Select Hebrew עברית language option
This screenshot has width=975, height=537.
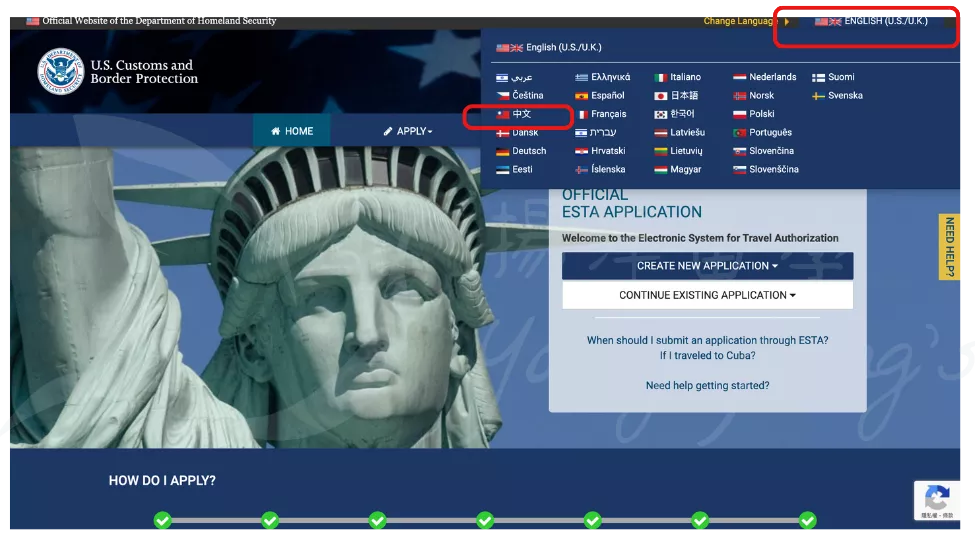[596, 132]
